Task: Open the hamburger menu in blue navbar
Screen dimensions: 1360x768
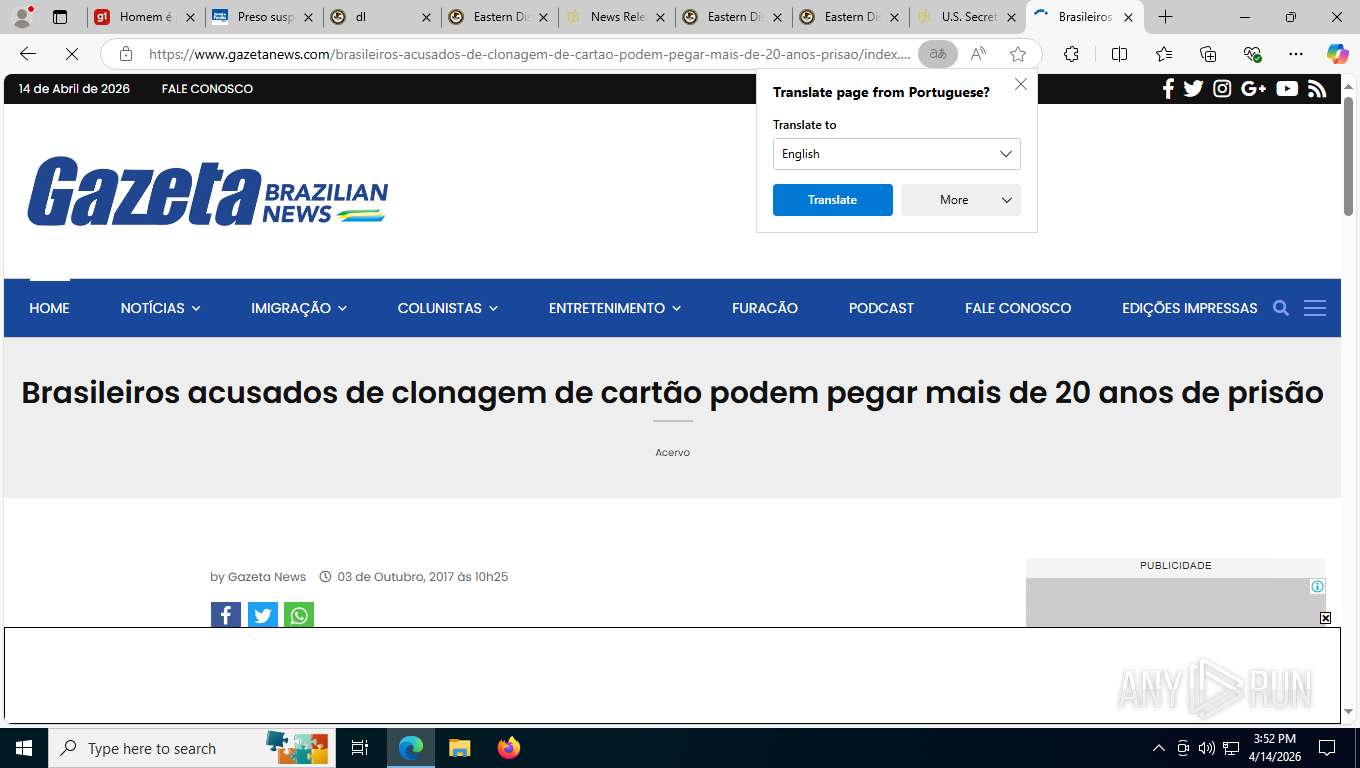Action: (x=1315, y=308)
